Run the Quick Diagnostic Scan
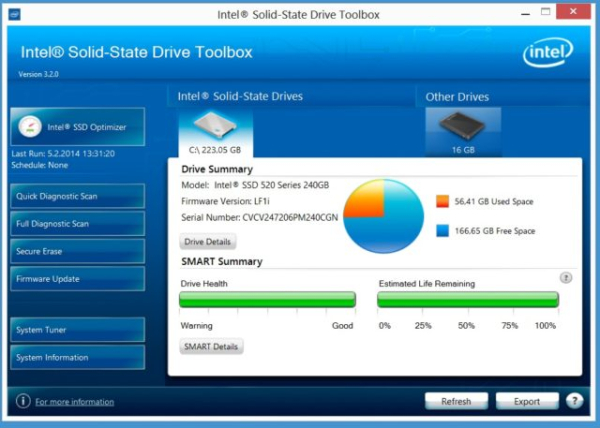 78,196
